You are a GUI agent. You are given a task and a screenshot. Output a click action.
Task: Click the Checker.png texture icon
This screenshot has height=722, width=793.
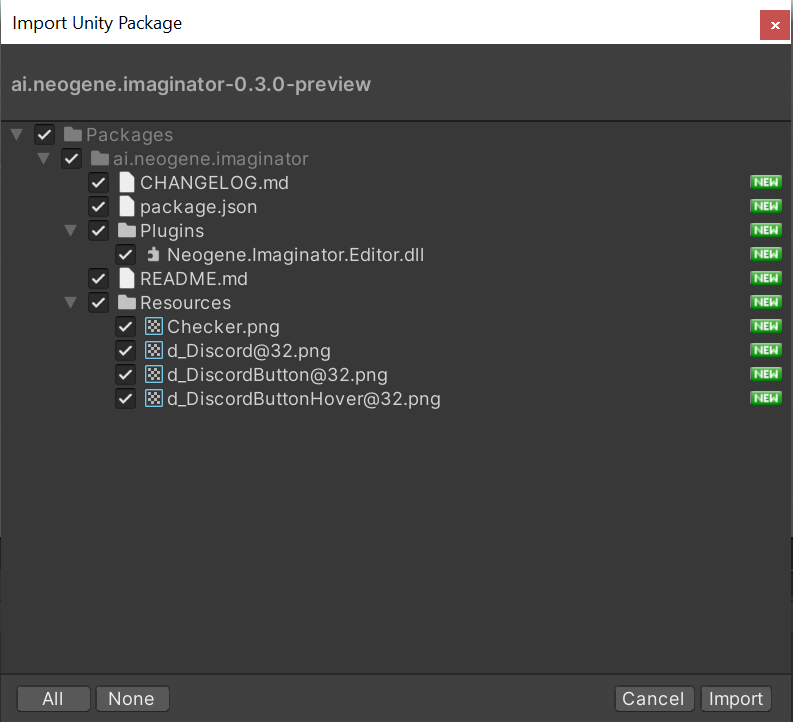coord(154,327)
